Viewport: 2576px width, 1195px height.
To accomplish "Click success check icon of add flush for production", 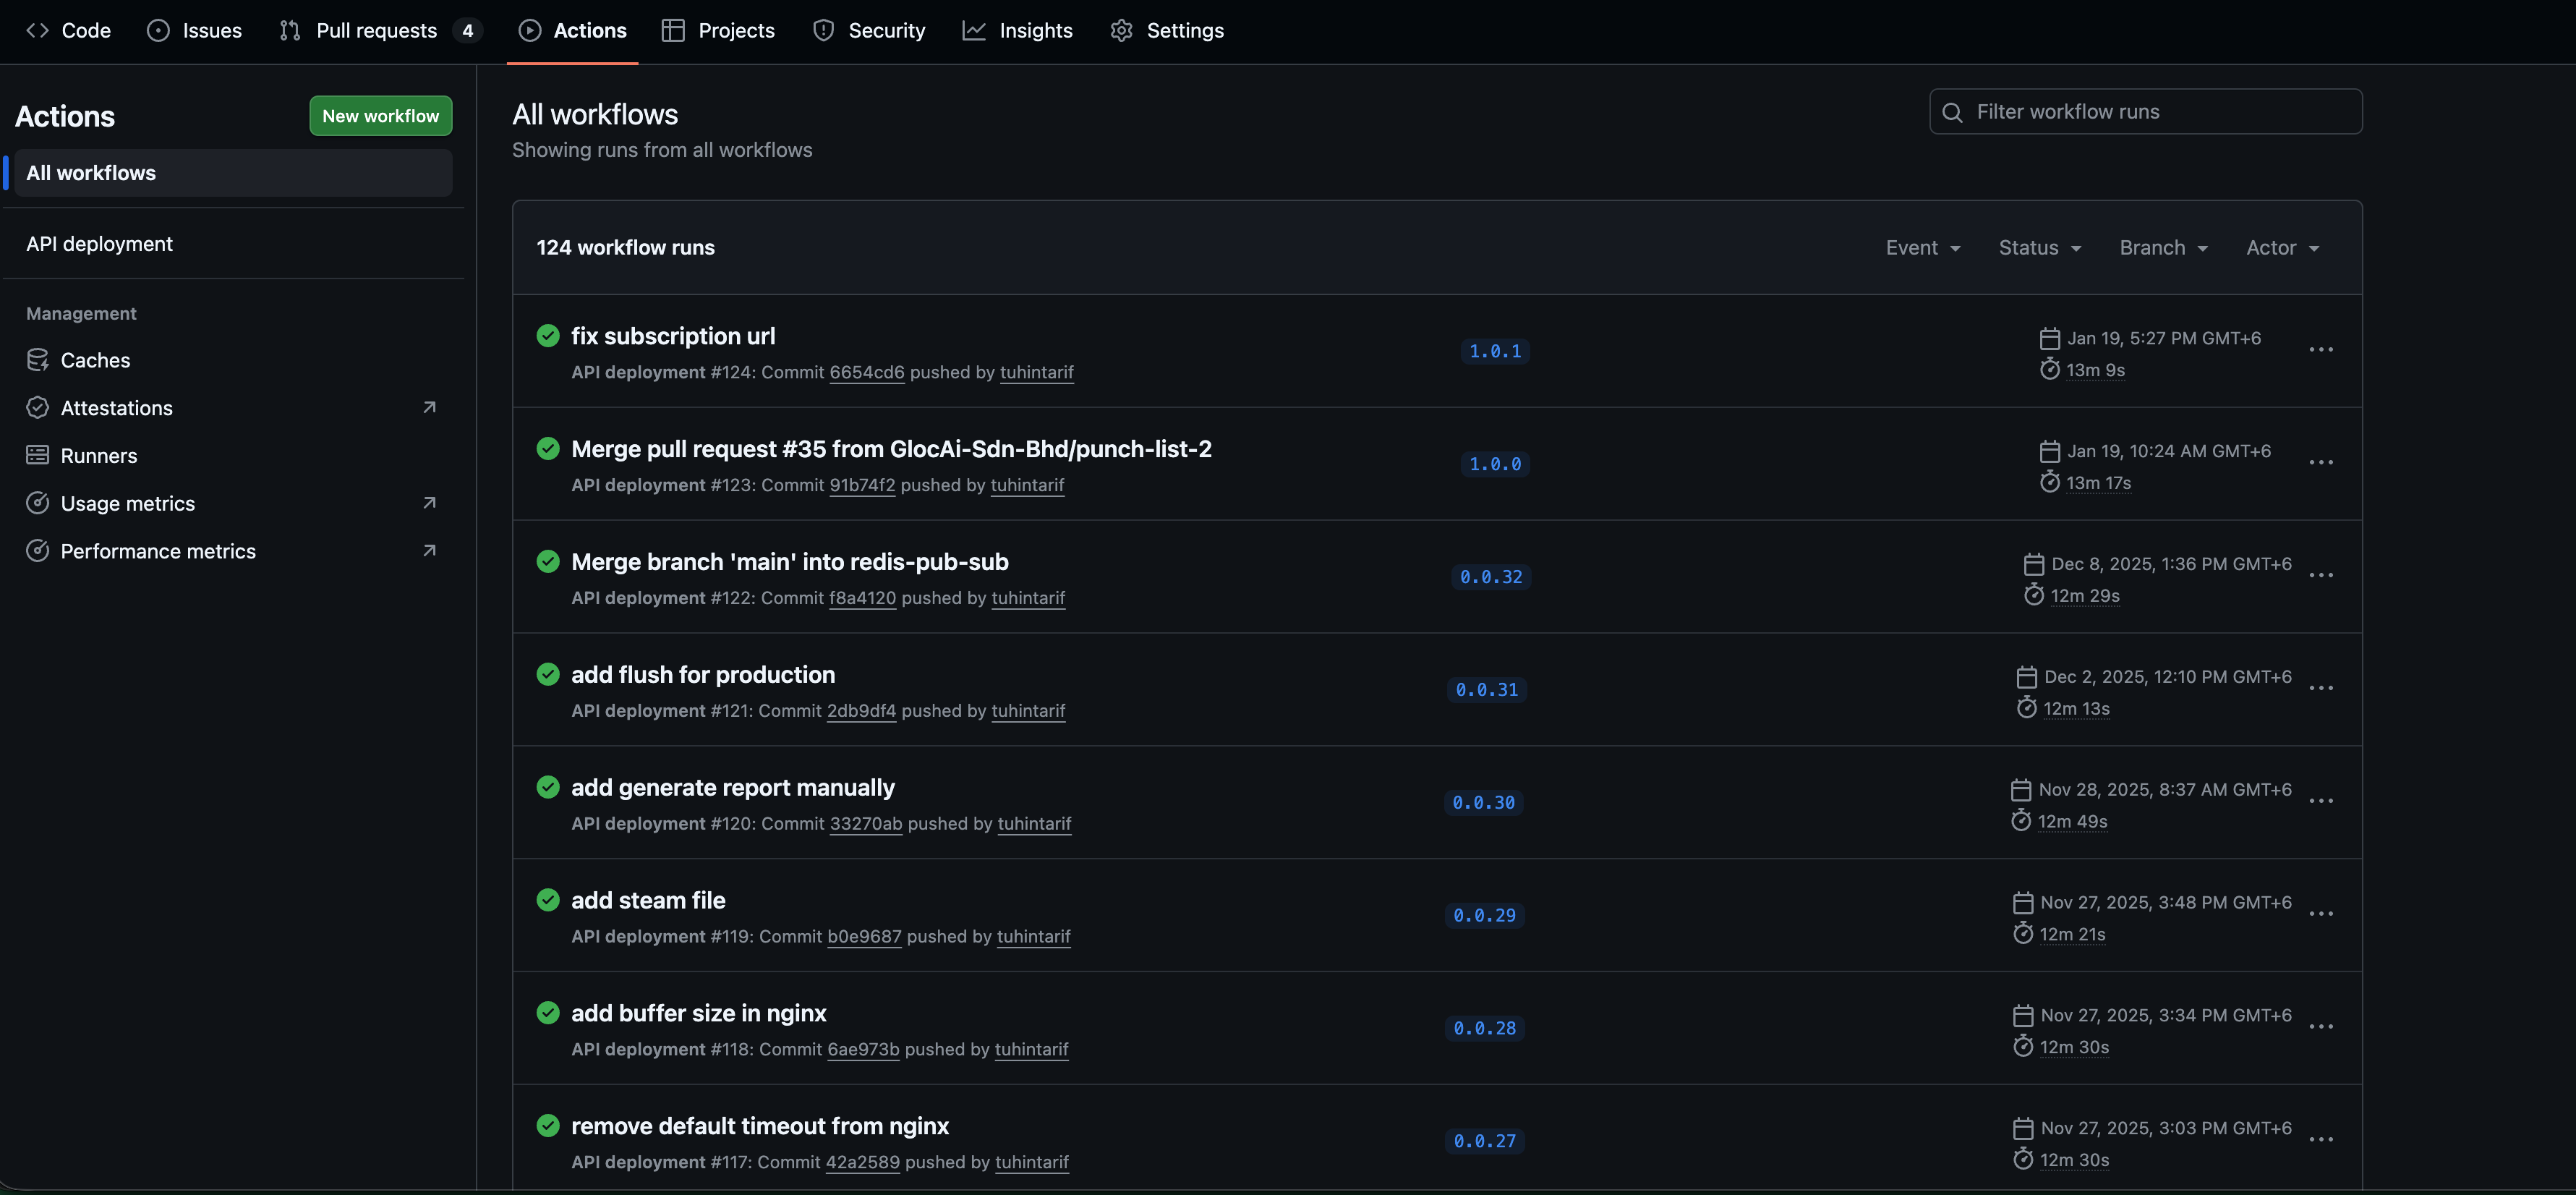I will pyautogui.click(x=547, y=674).
